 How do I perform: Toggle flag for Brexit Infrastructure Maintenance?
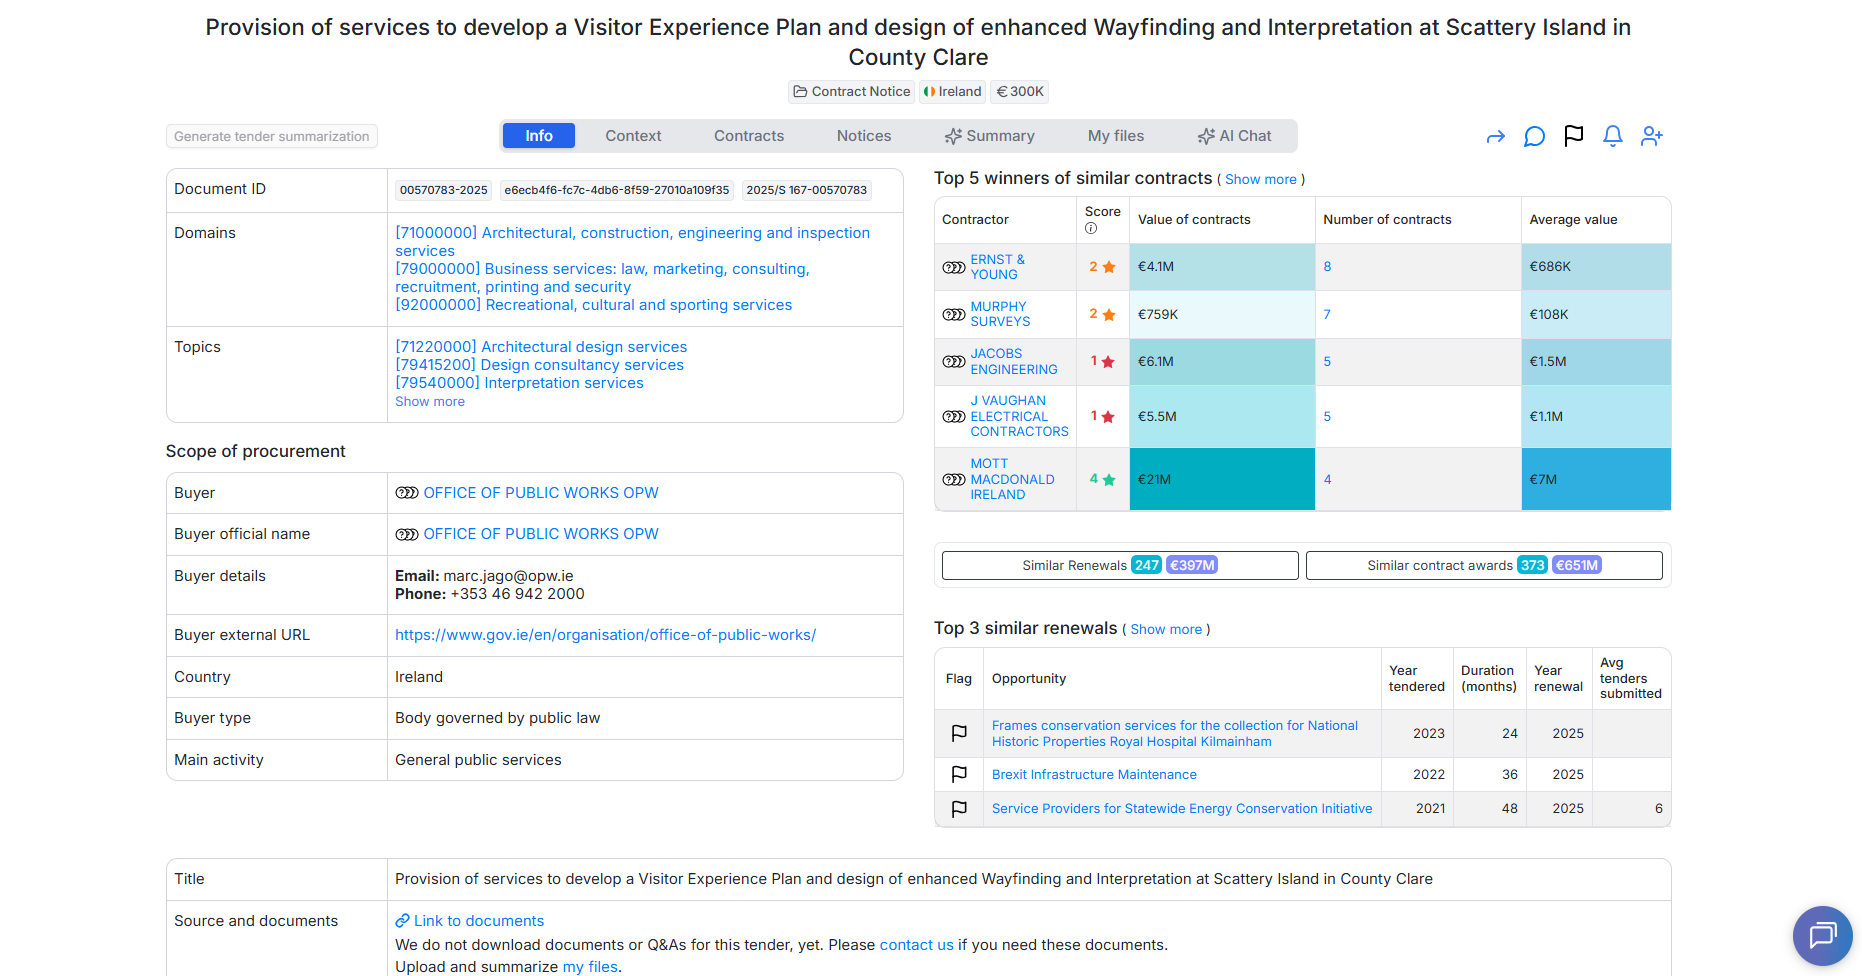(959, 774)
